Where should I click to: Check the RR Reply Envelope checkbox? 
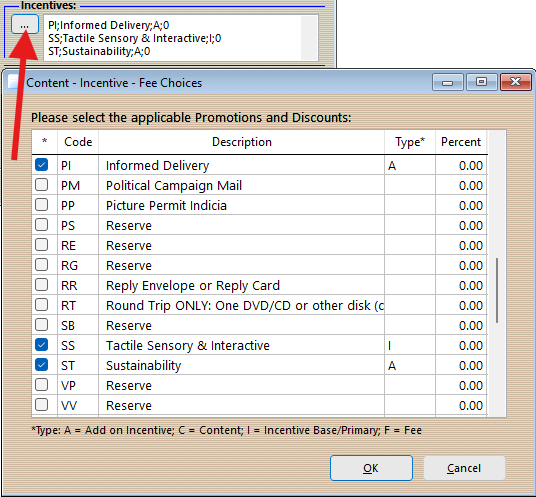pyautogui.click(x=41, y=285)
